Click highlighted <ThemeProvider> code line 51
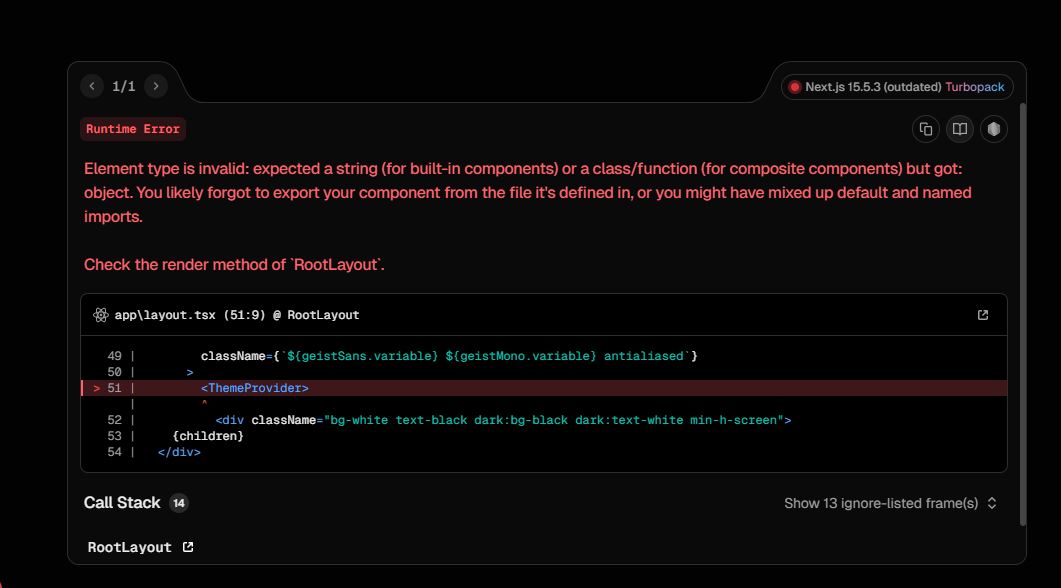1061x588 pixels. tap(543, 388)
